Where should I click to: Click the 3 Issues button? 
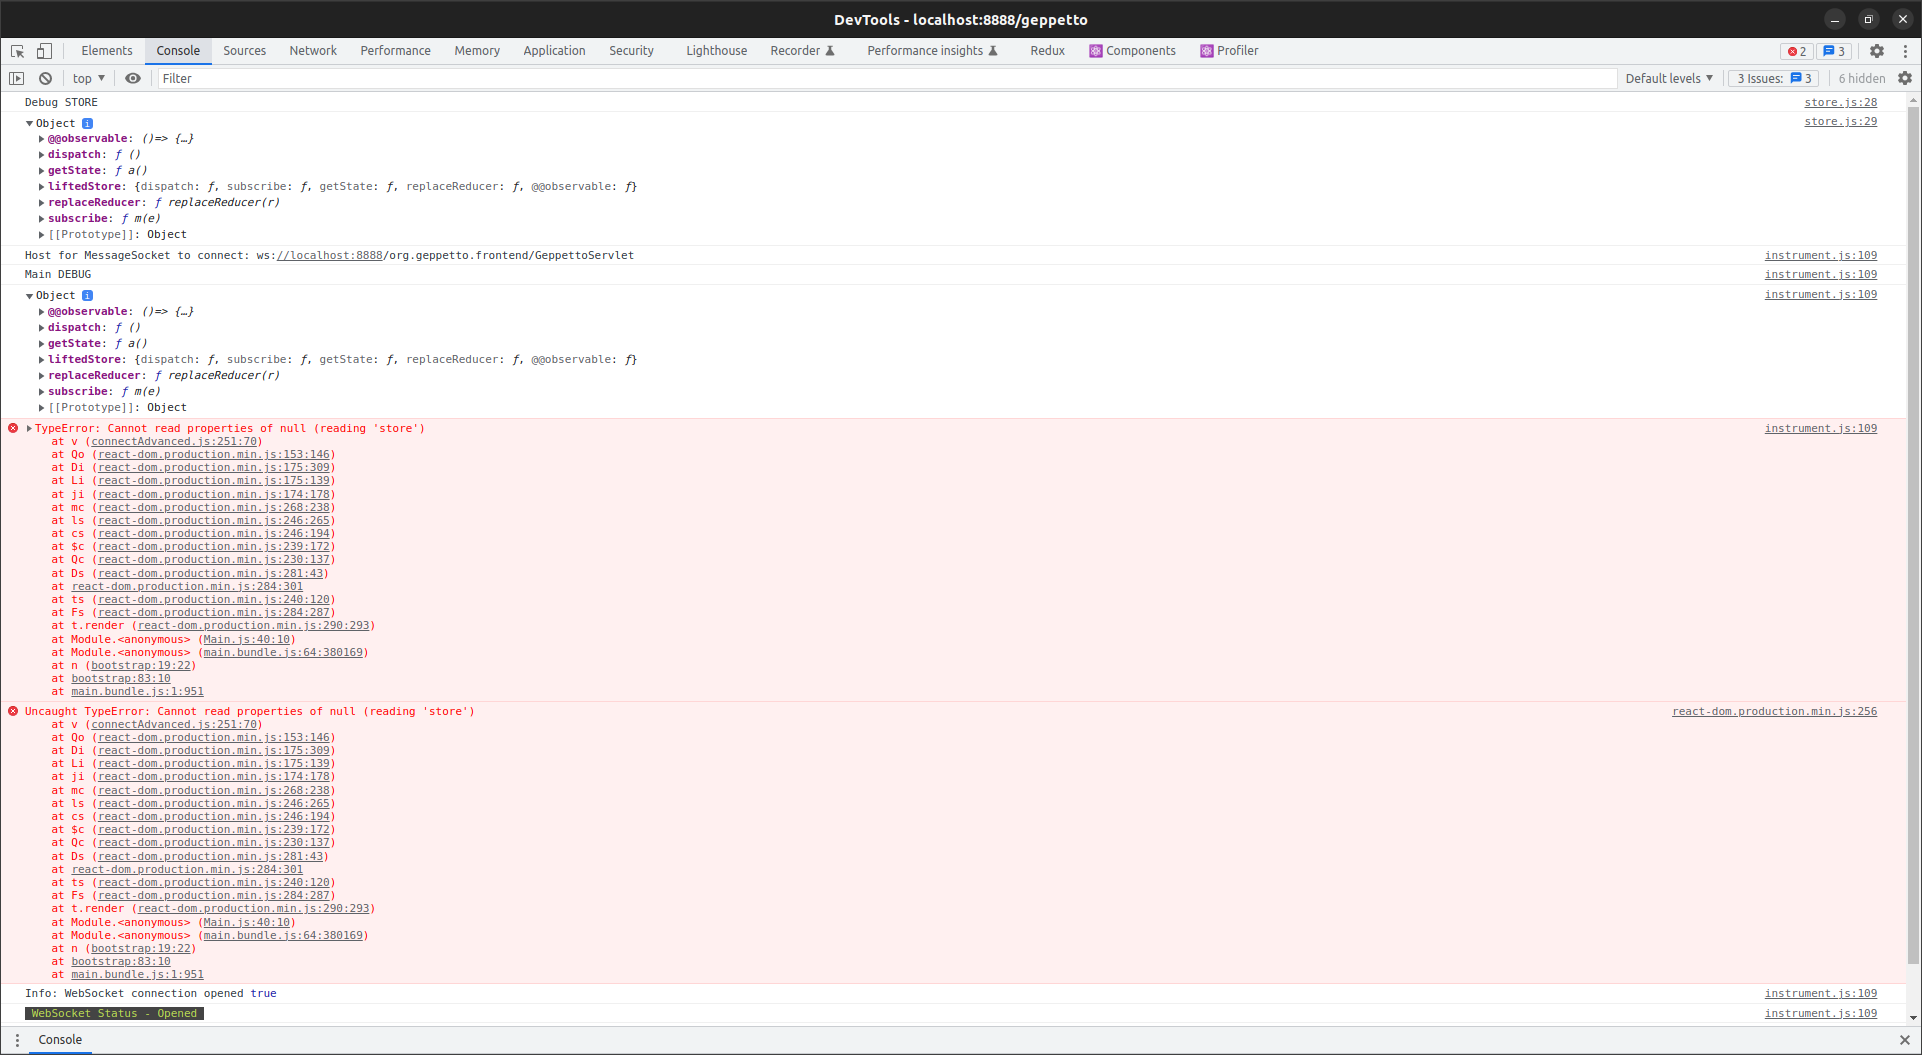(1774, 78)
